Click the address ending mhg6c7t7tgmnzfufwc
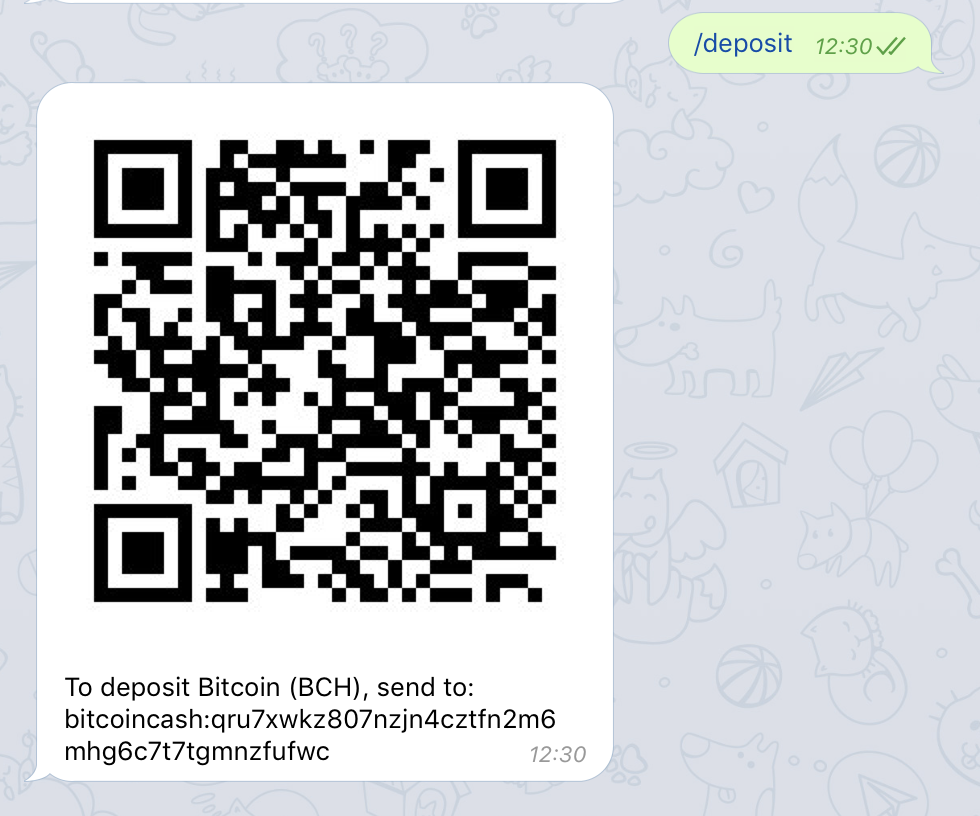This screenshot has width=980, height=816. point(197,752)
